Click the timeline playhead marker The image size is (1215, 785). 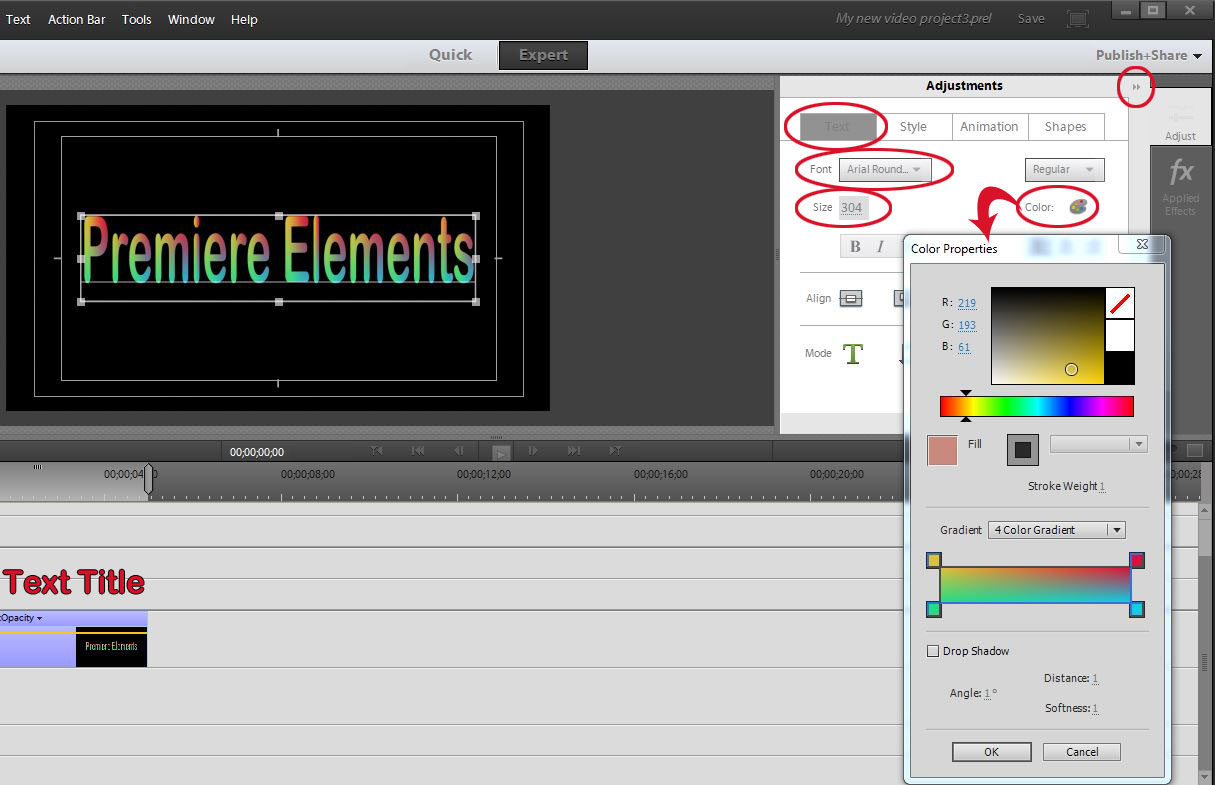tap(148, 479)
